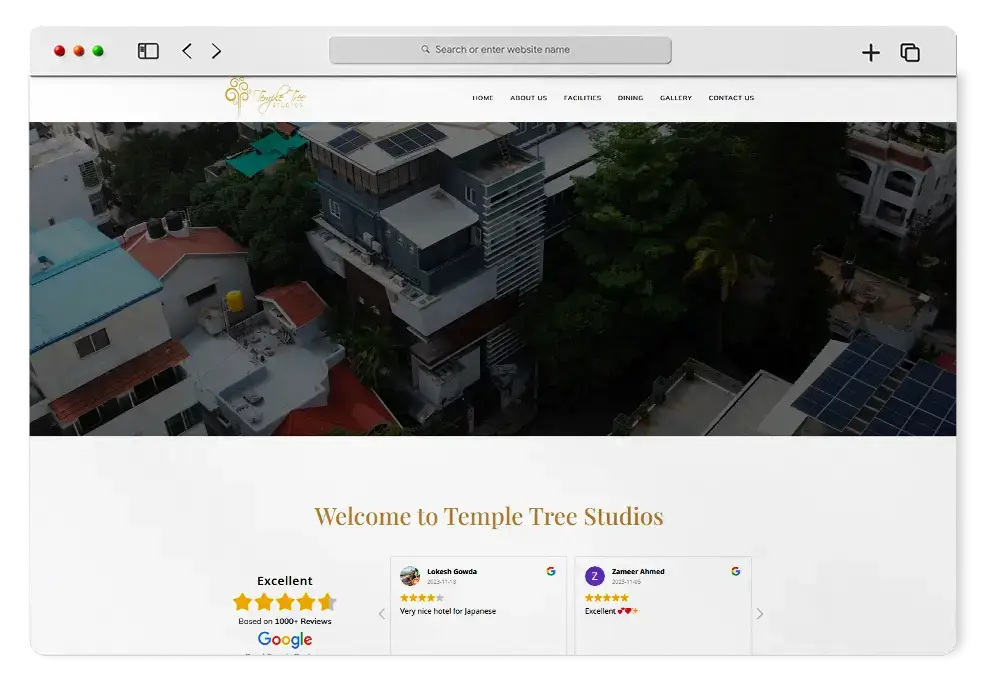Viewport: 1000px width, 692px height.
Task: Focus the search or enter website field
Action: [x=500, y=50]
